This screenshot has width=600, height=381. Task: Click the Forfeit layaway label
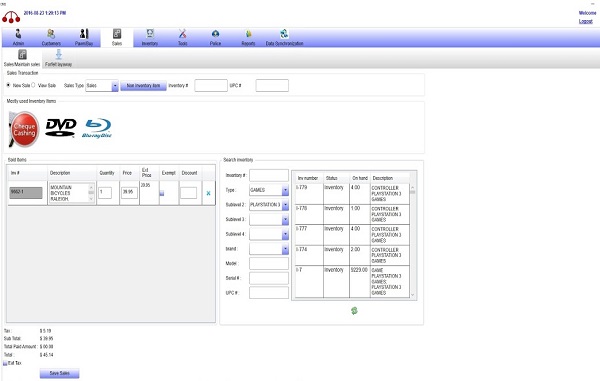coord(59,64)
